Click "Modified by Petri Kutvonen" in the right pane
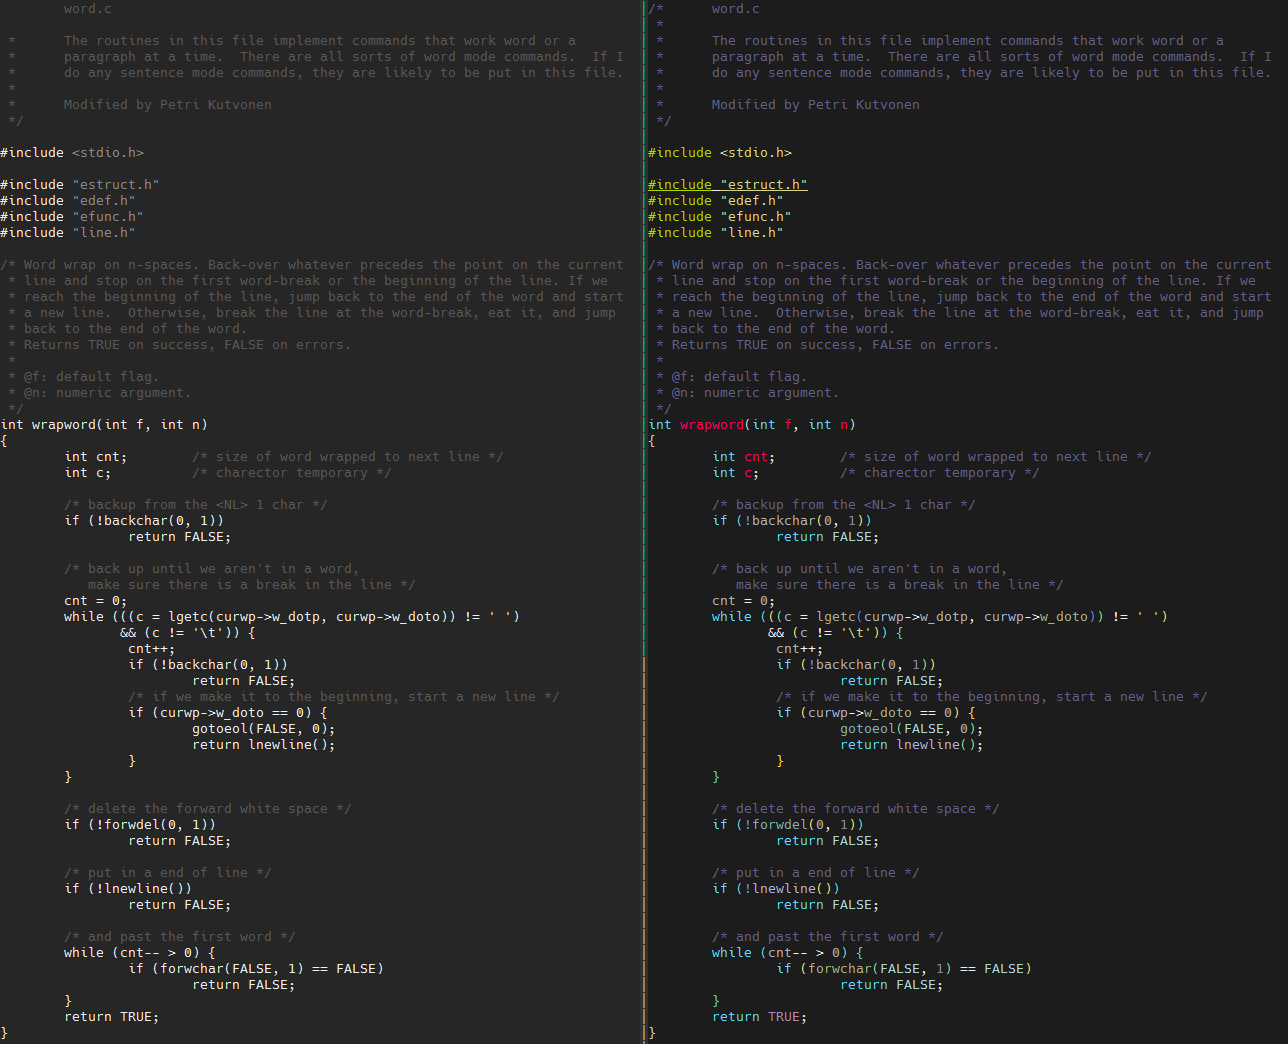The width and height of the screenshot is (1288, 1044). pos(816,105)
